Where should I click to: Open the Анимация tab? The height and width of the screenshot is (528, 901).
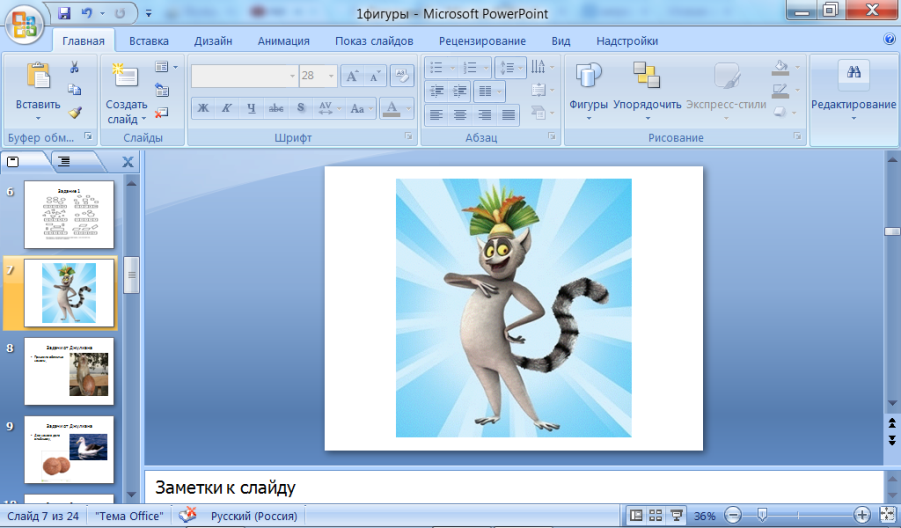click(x=283, y=41)
